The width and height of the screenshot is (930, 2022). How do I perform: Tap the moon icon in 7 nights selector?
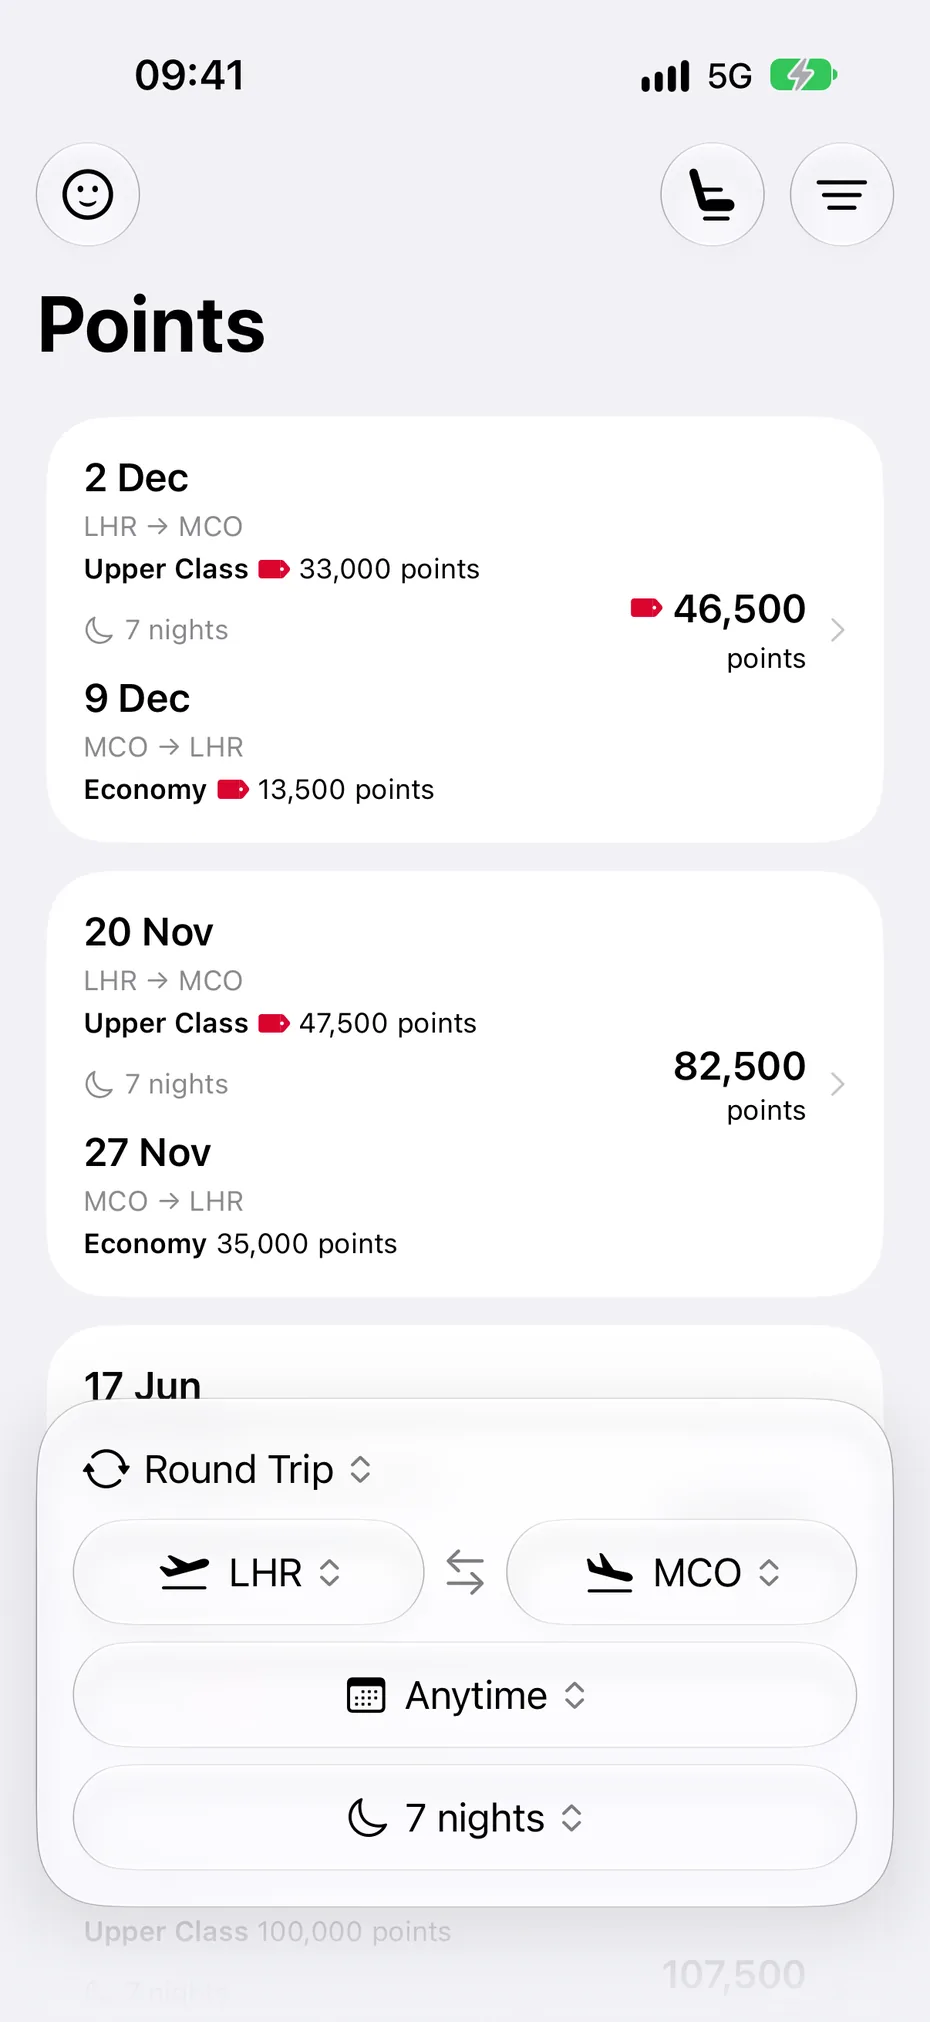367,1817
